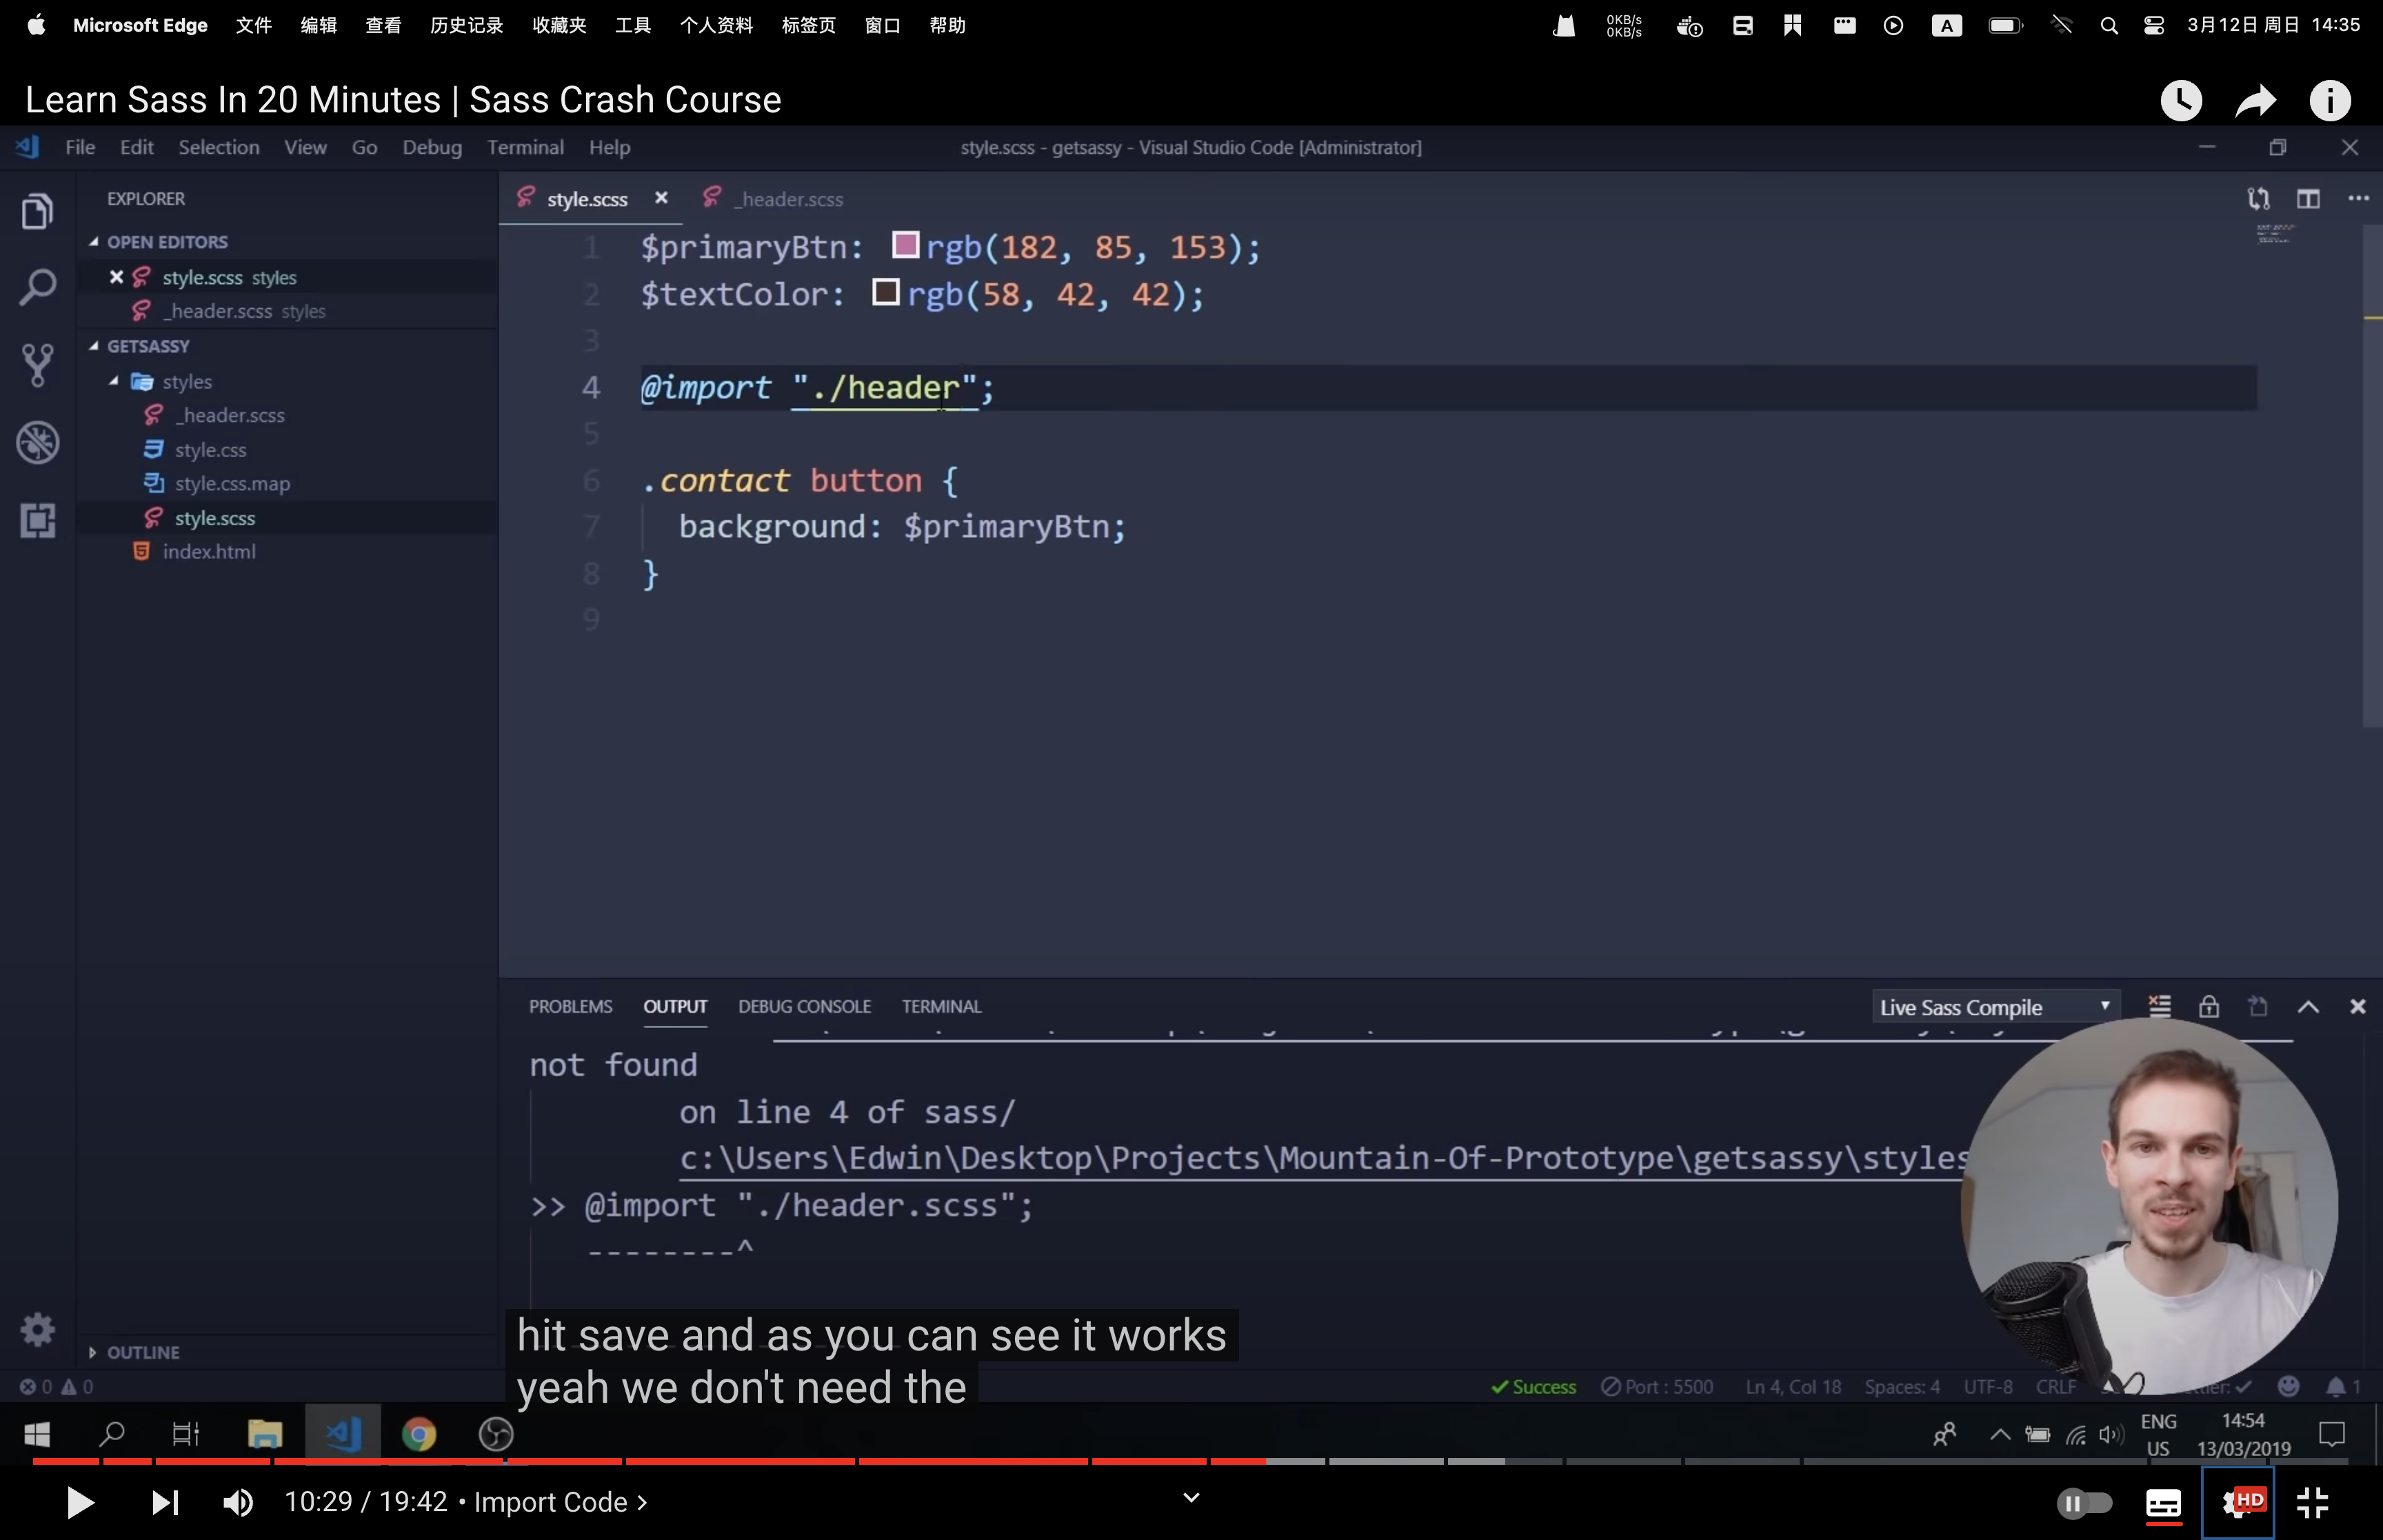Click the Split Editor icon
The image size is (2383, 1540).
tap(2308, 199)
